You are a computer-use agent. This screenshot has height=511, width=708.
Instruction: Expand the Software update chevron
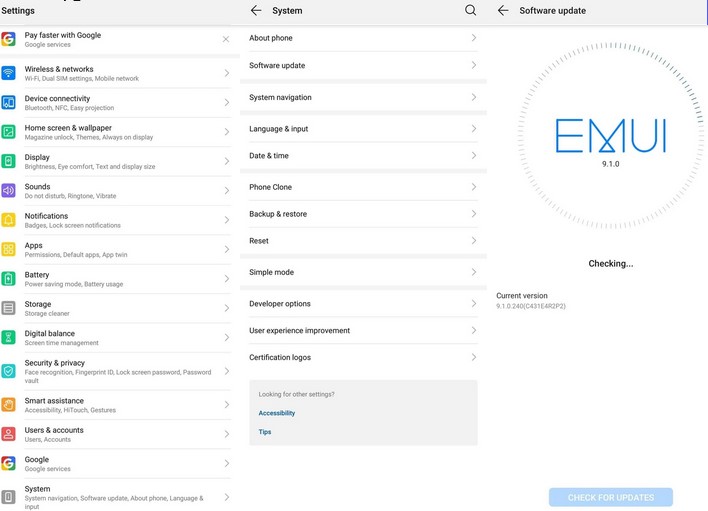(474, 65)
